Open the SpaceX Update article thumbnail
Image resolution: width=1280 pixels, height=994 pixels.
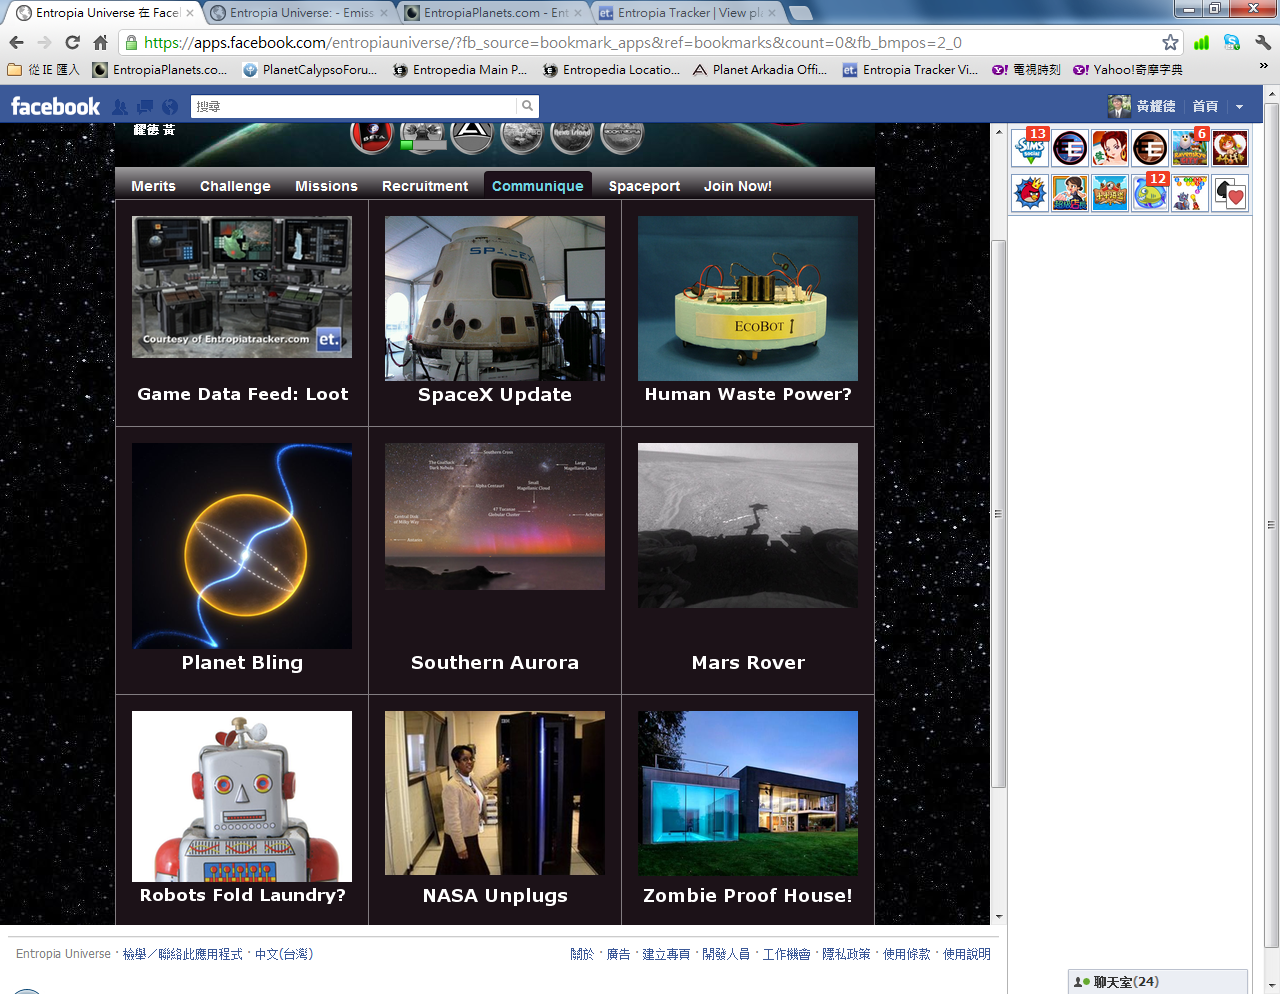[495, 298]
